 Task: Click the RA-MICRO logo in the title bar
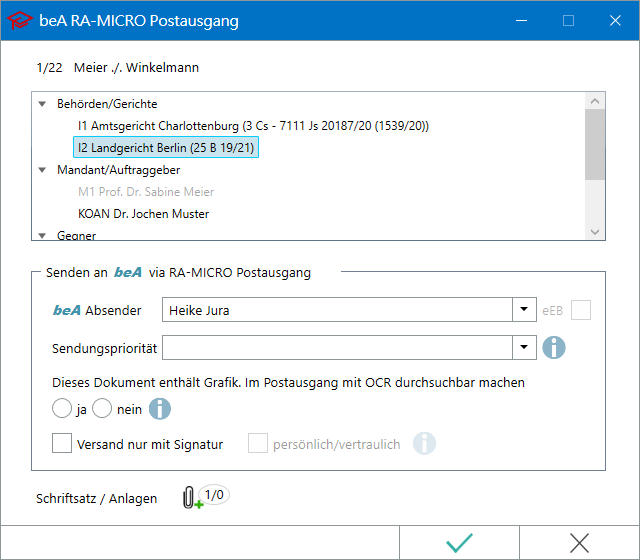[19, 20]
